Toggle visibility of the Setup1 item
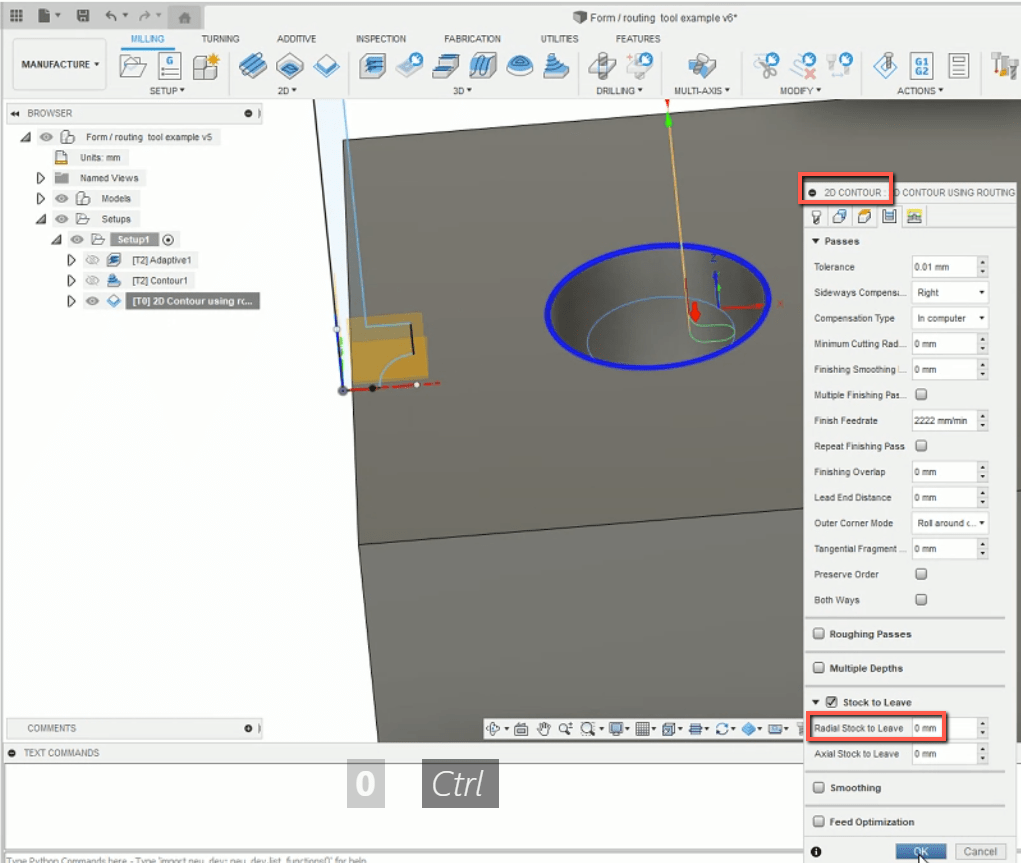This screenshot has width=1021, height=863. pos(77,239)
